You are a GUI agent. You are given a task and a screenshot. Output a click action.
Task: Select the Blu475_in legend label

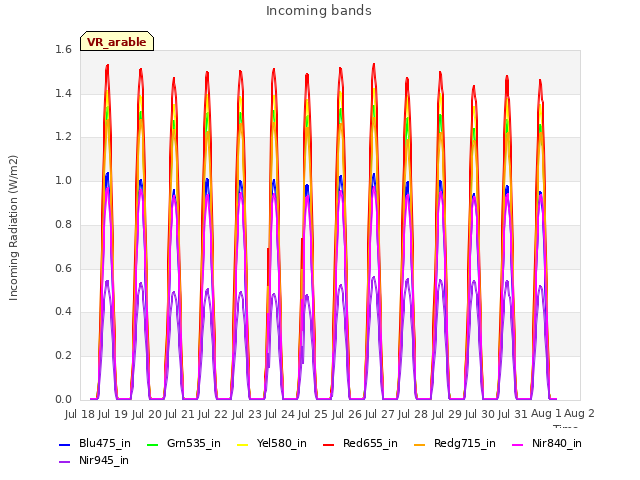[x=105, y=444]
